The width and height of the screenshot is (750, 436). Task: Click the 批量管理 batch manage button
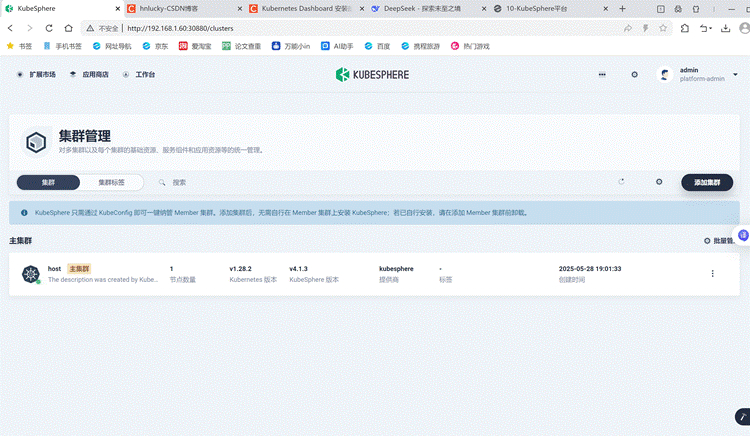pos(719,241)
